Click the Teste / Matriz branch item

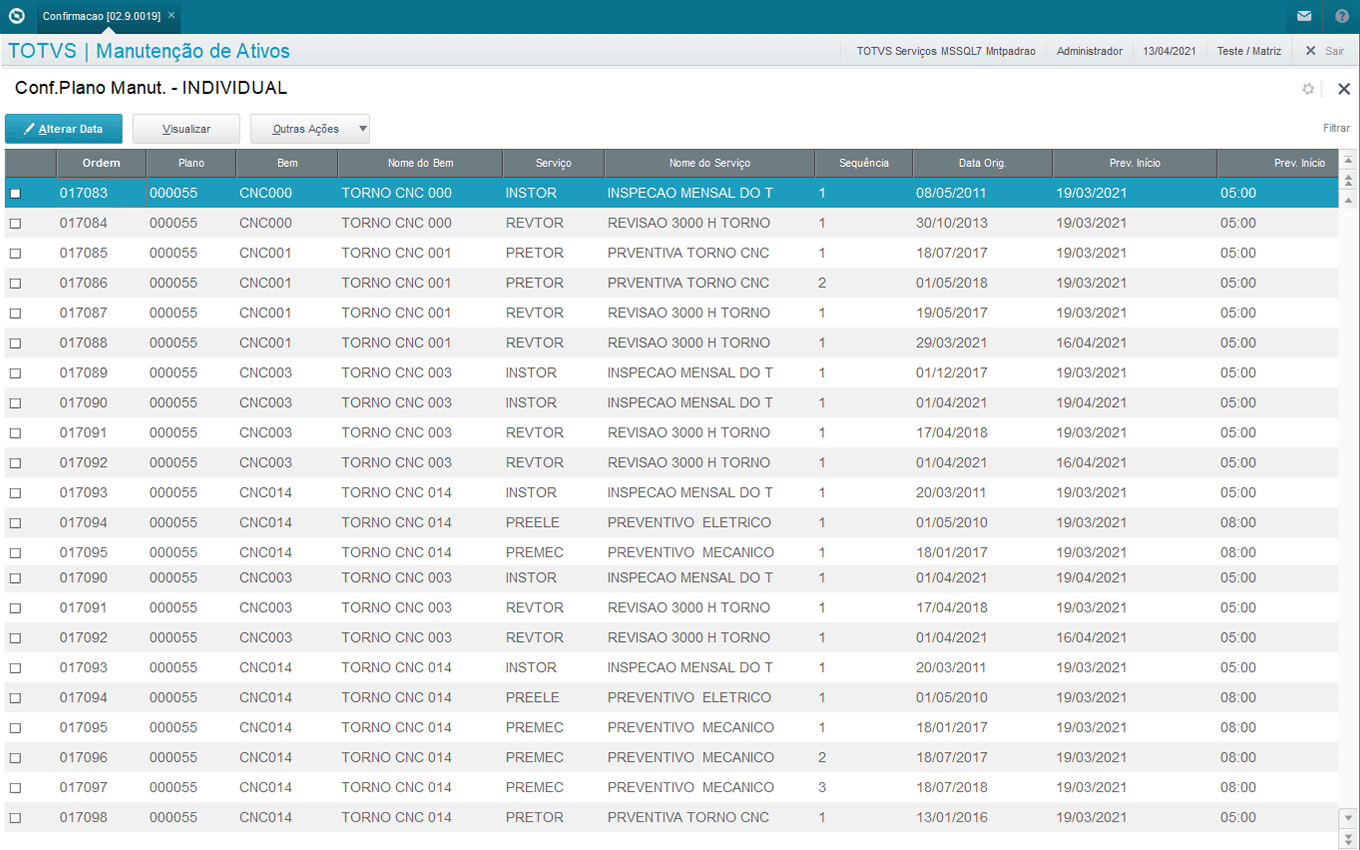(1248, 51)
